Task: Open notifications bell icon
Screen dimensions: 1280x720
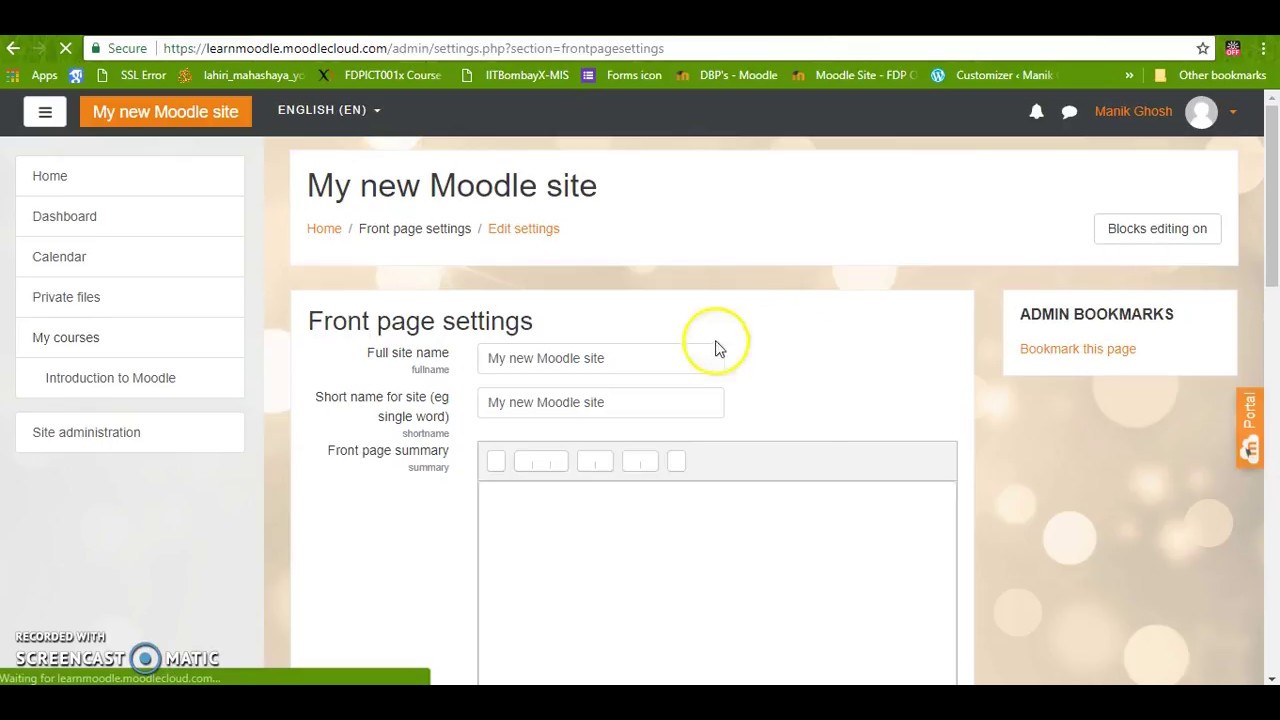Action: [x=1036, y=112]
